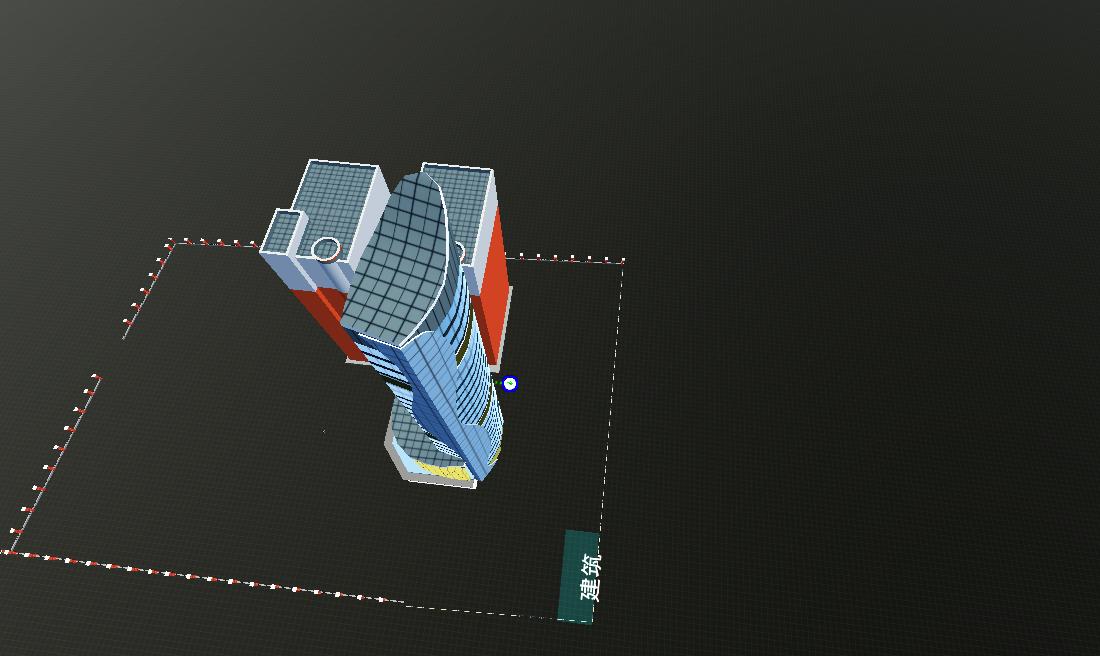Select the yellow podium at the tower base
1100x656 pixels.
click(x=442, y=469)
